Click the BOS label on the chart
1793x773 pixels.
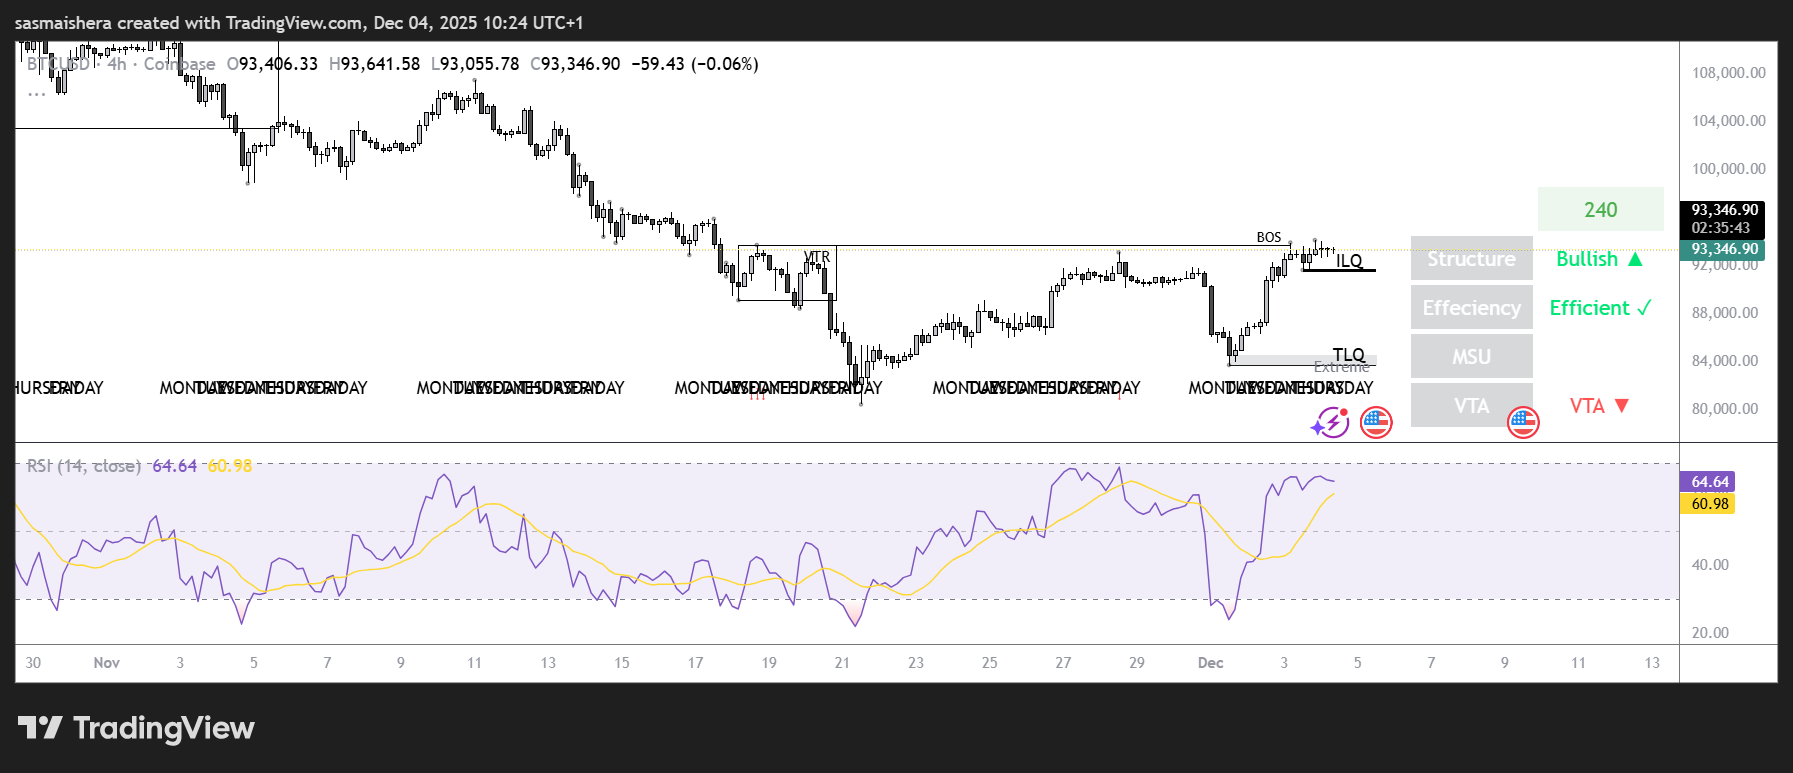pos(1268,237)
